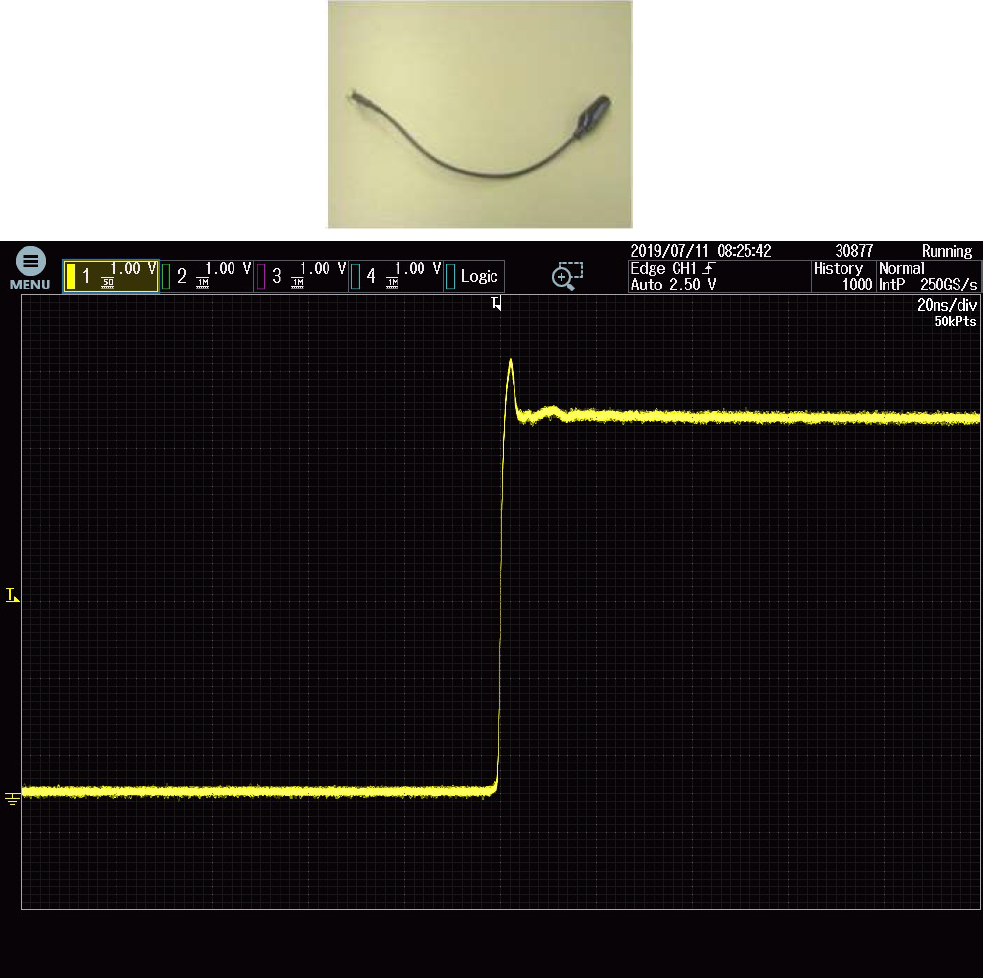Open the History 1000 settings box
This screenshot has height=978, width=983.
pos(841,277)
